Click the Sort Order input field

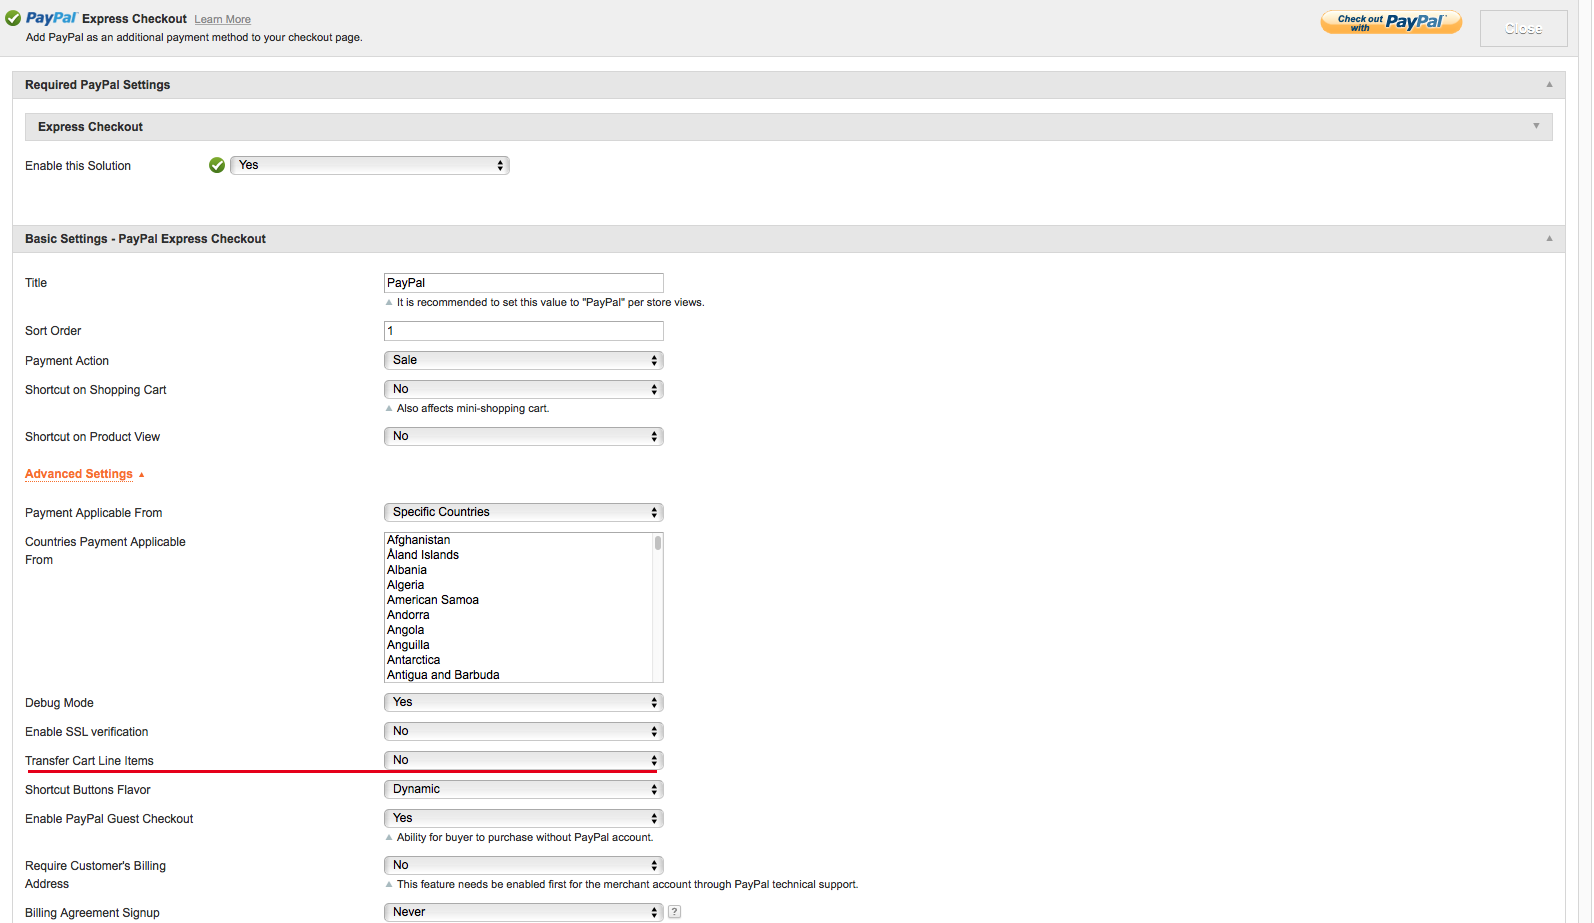coord(524,331)
